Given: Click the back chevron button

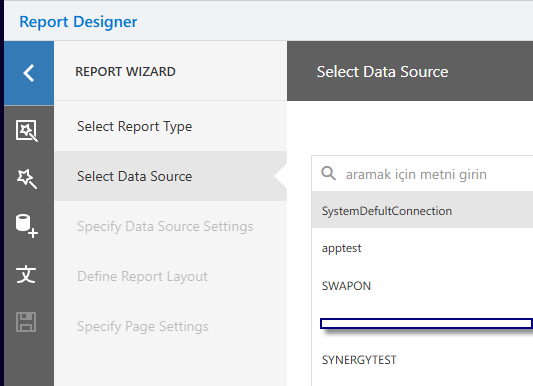Looking at the screenshot, I should click(29, 73).
